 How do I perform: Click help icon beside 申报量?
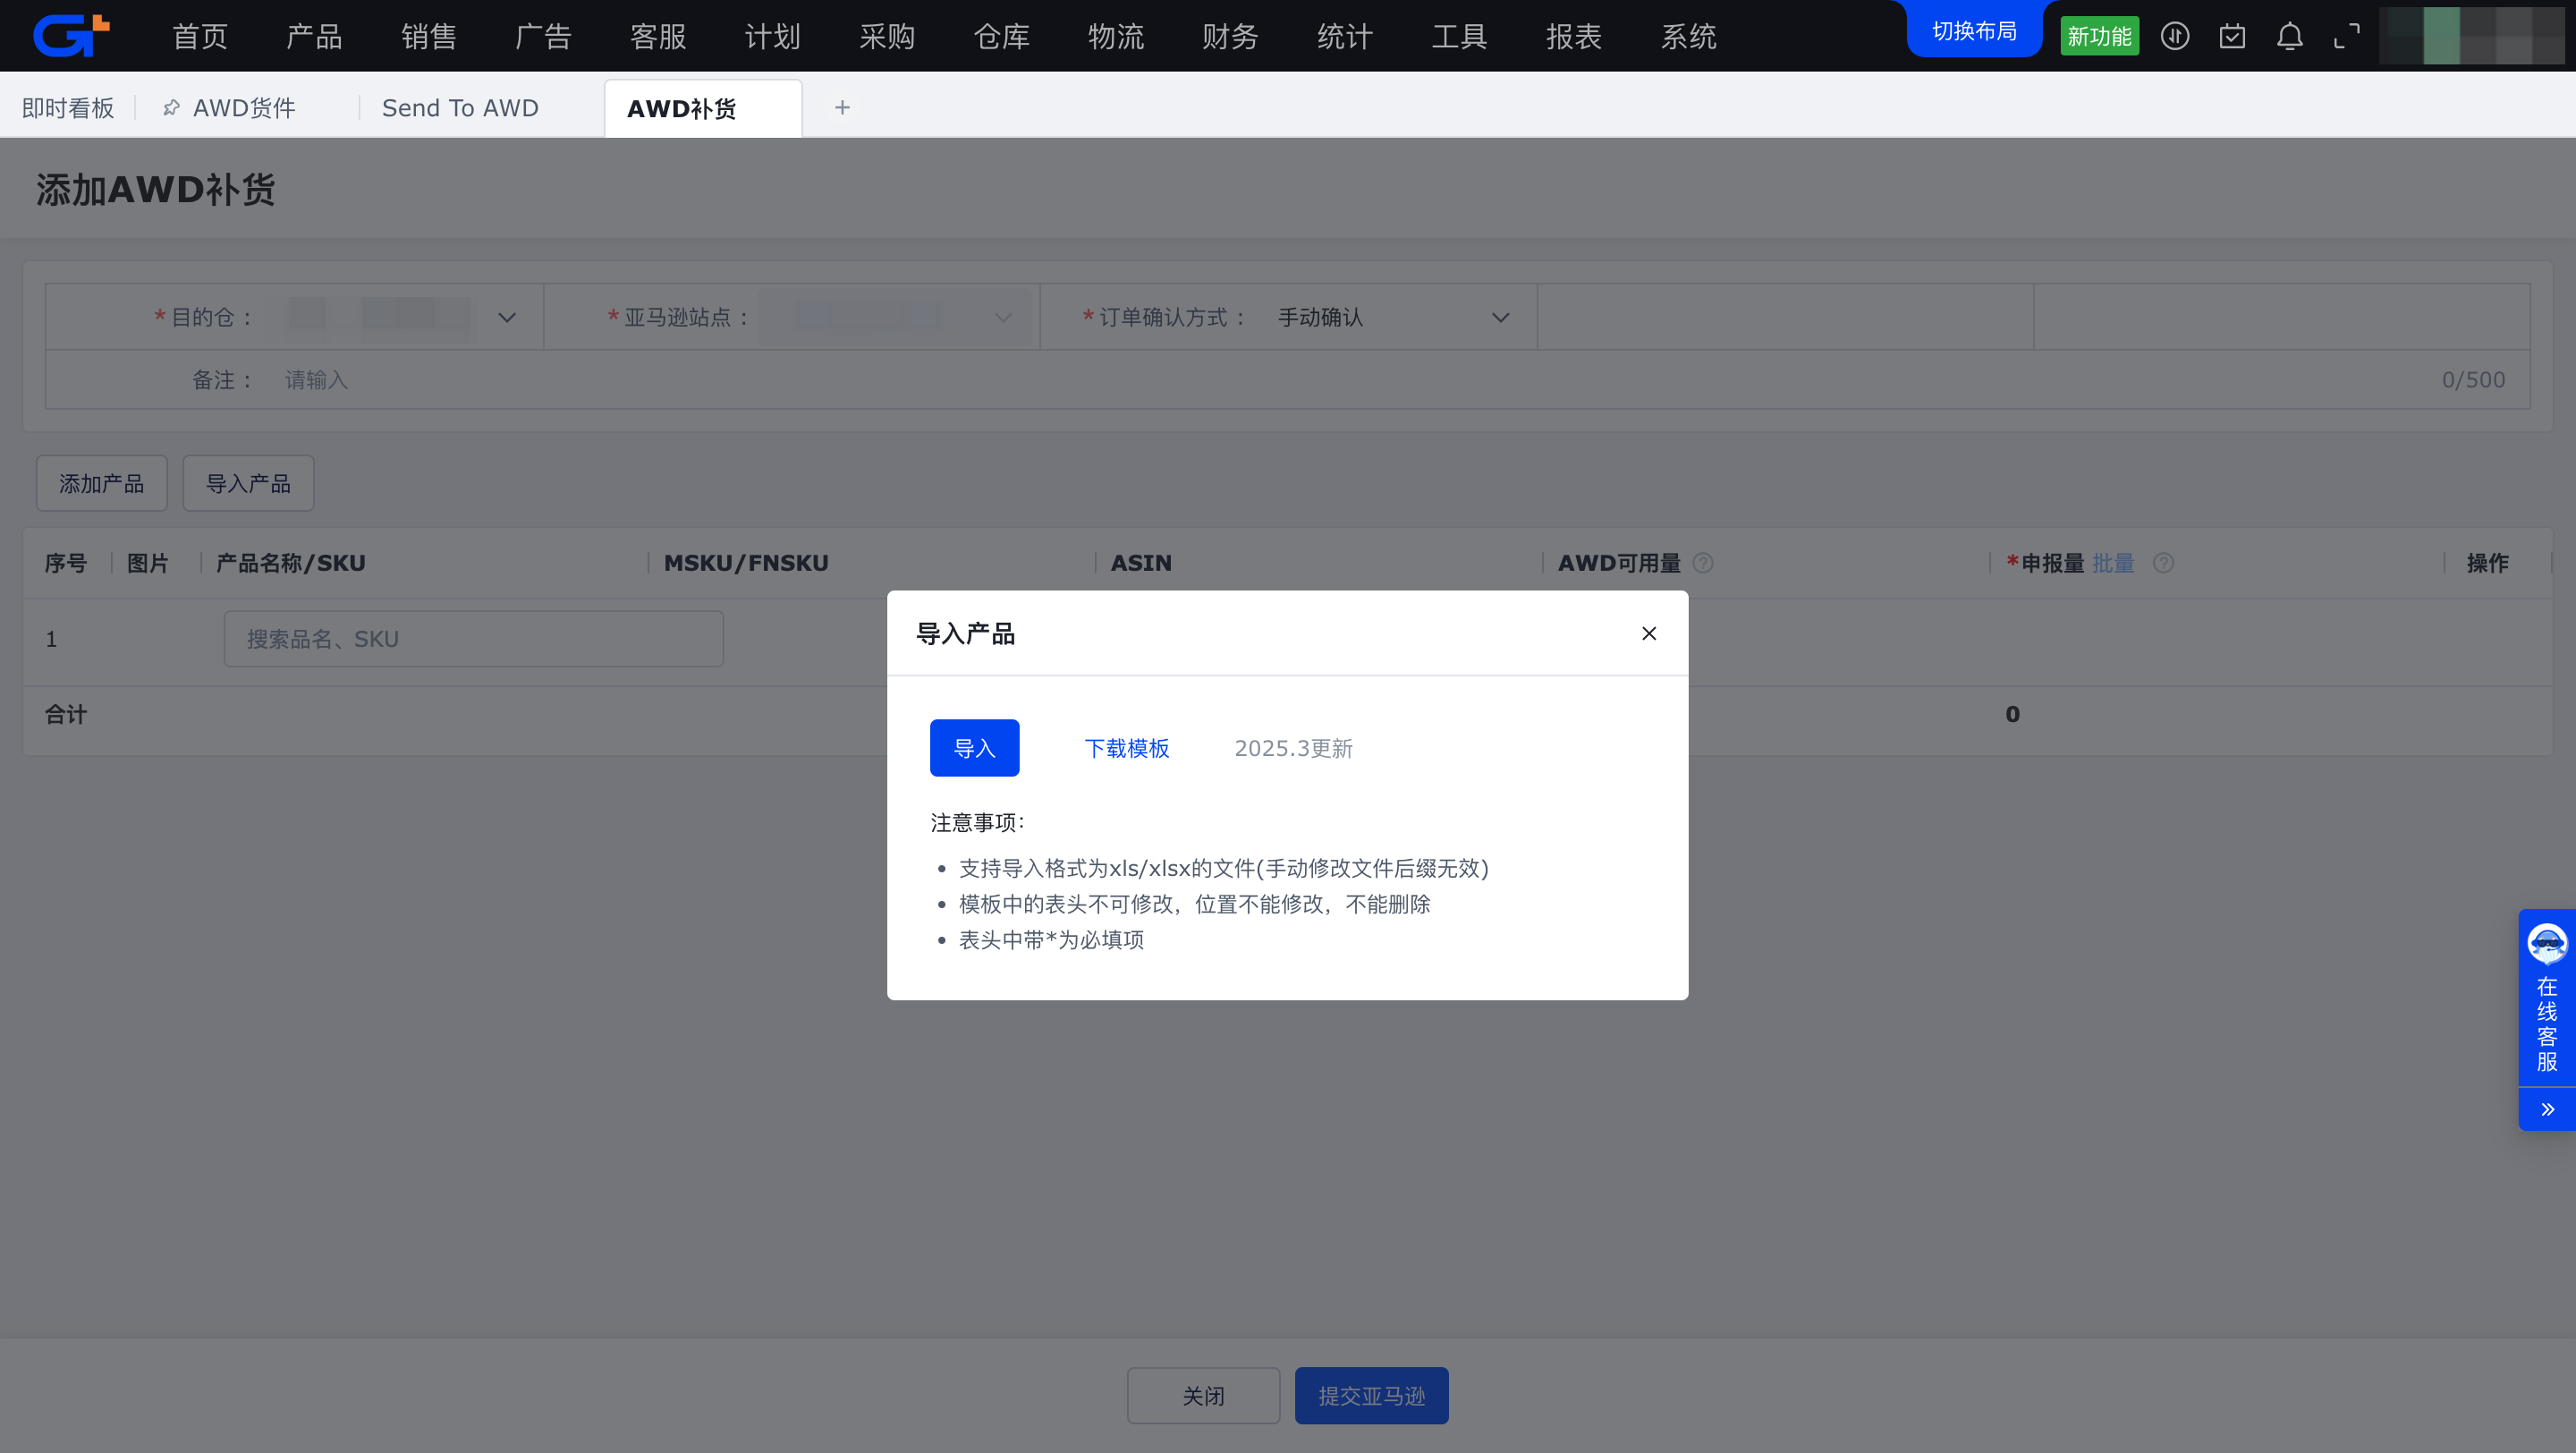[2163, 563]
